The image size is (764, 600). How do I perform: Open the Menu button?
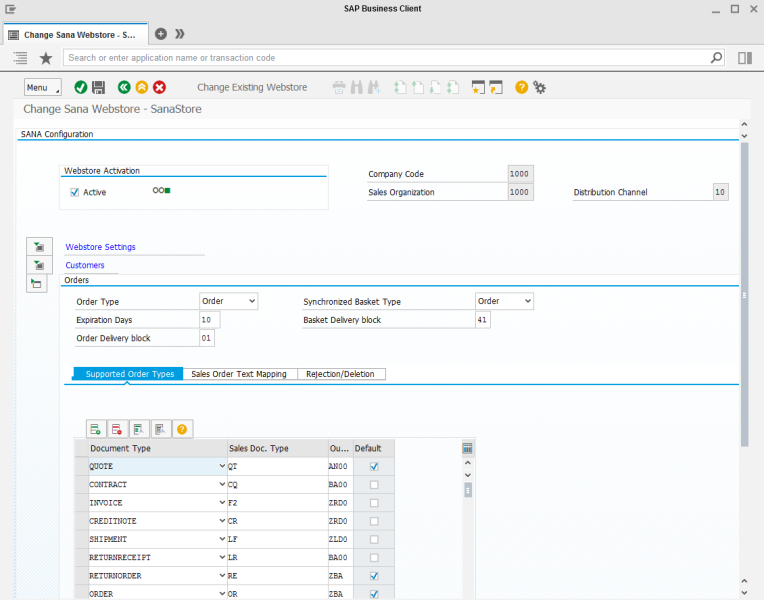(43, 87)
